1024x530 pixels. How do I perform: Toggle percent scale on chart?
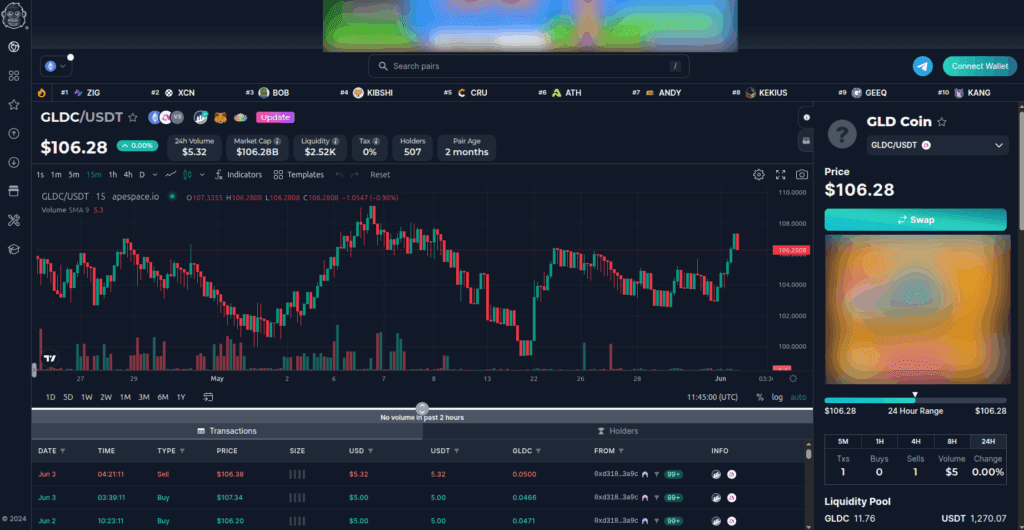(760, 397)
